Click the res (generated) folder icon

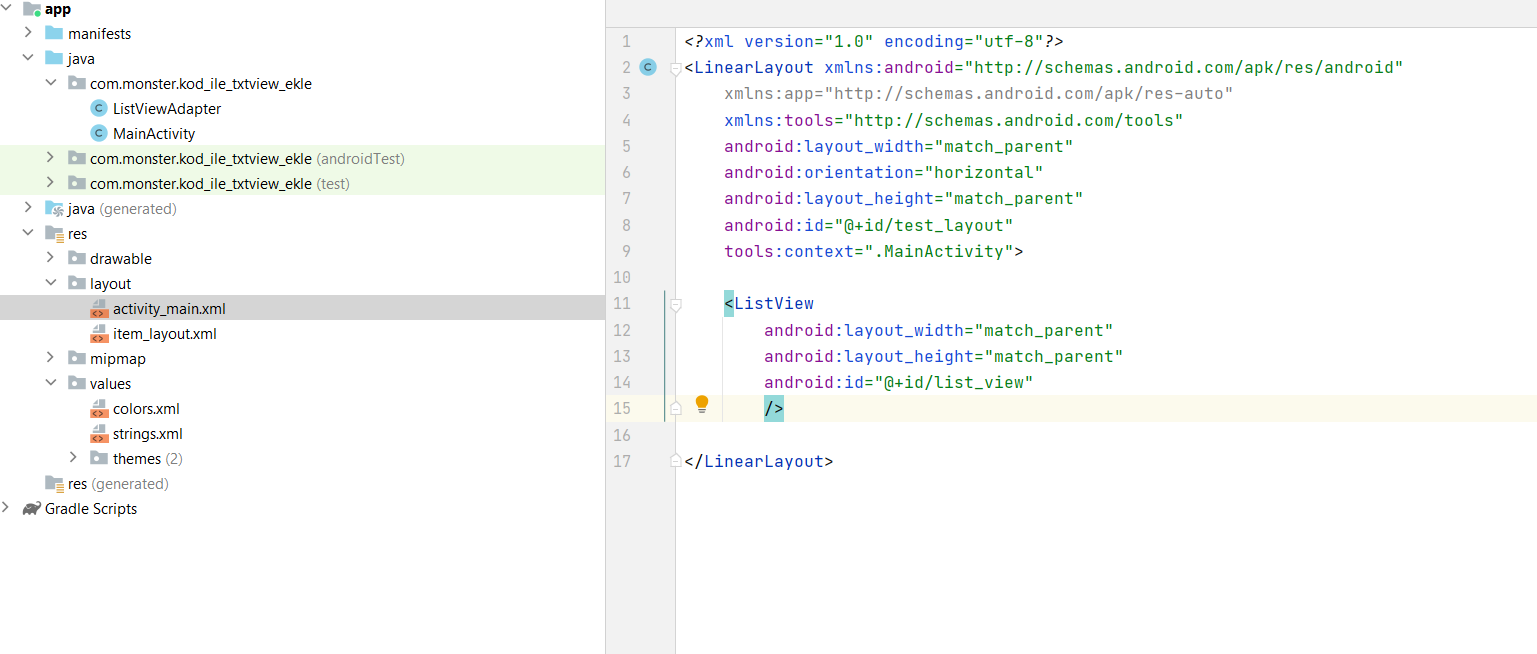(x=54, y=483)
